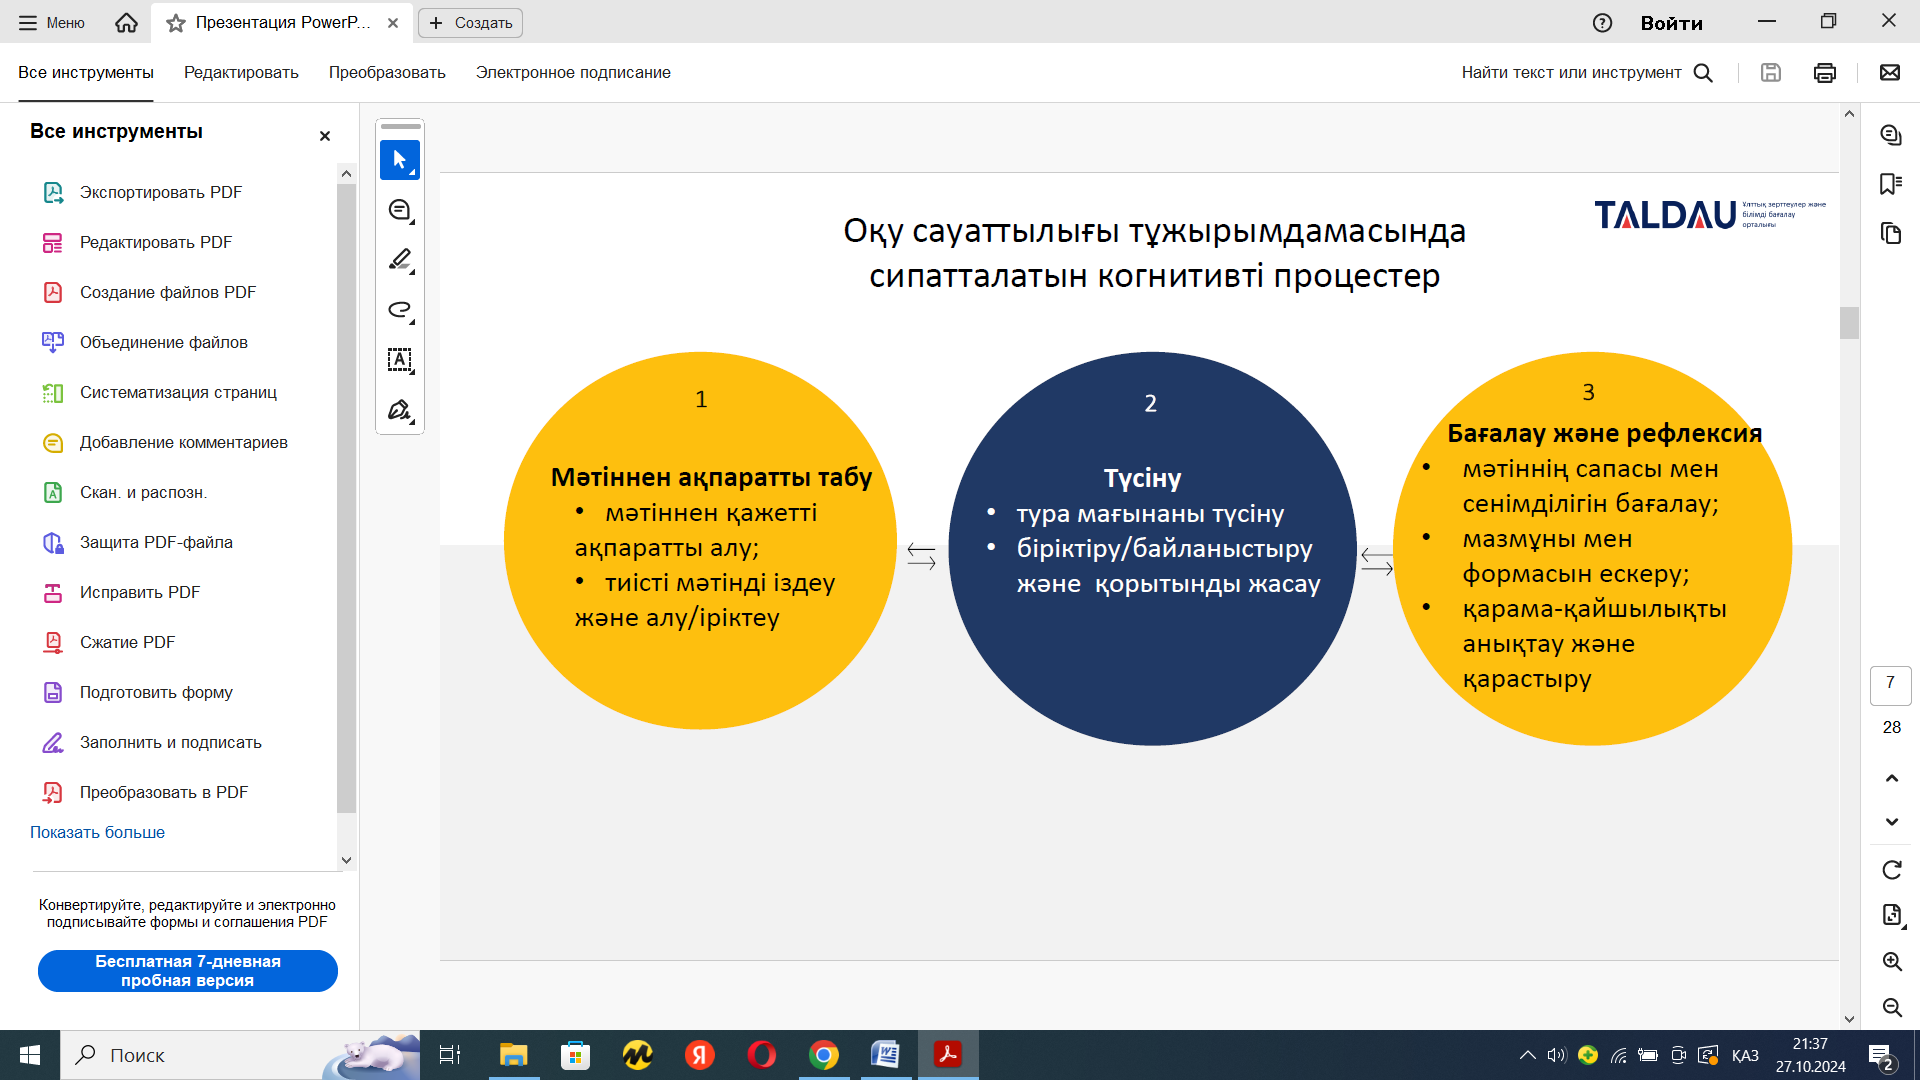Open Chrome from the taskbar

(x=823, y=1055)
